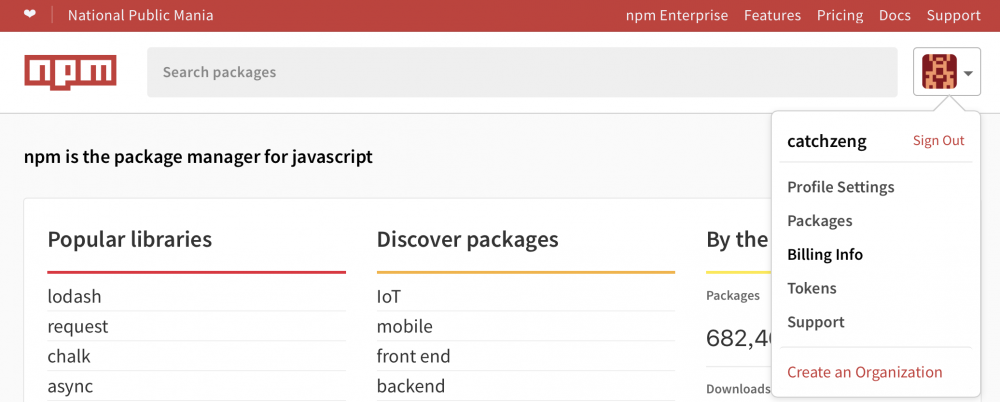1000x402 pixels.
Task: Select Support in the account menu
Action: click(816, 322)
